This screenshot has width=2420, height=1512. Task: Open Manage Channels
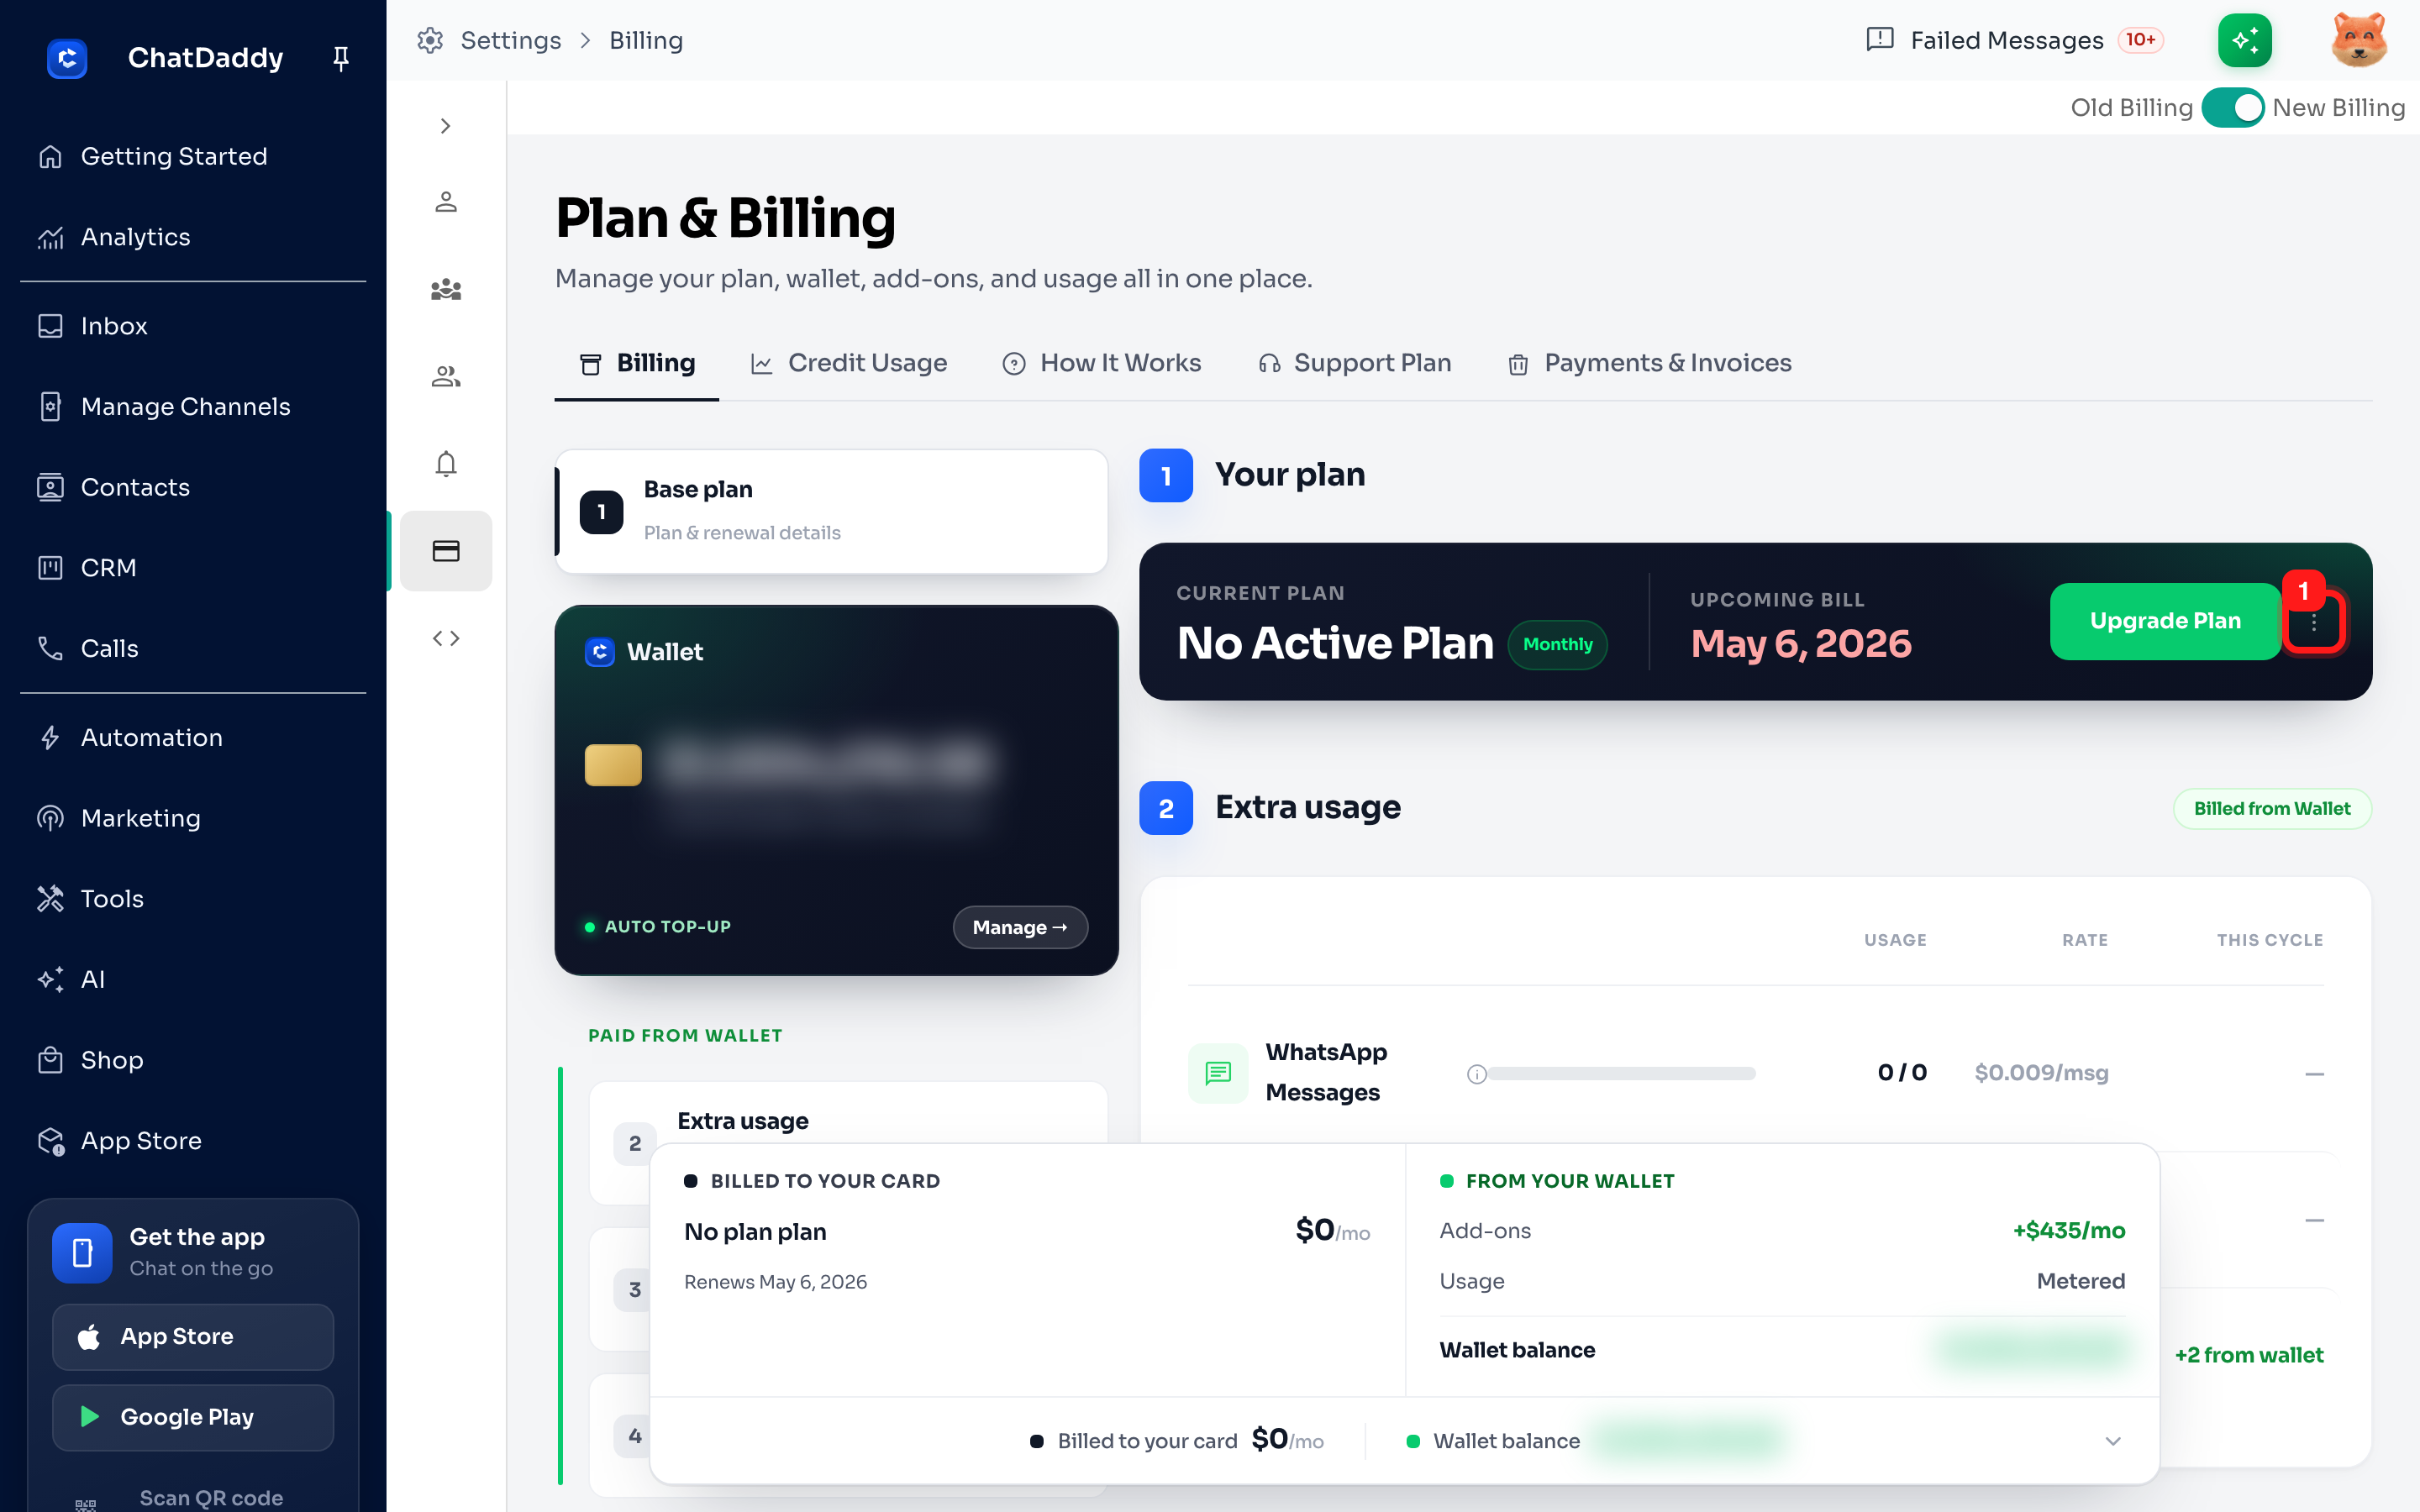193,407
